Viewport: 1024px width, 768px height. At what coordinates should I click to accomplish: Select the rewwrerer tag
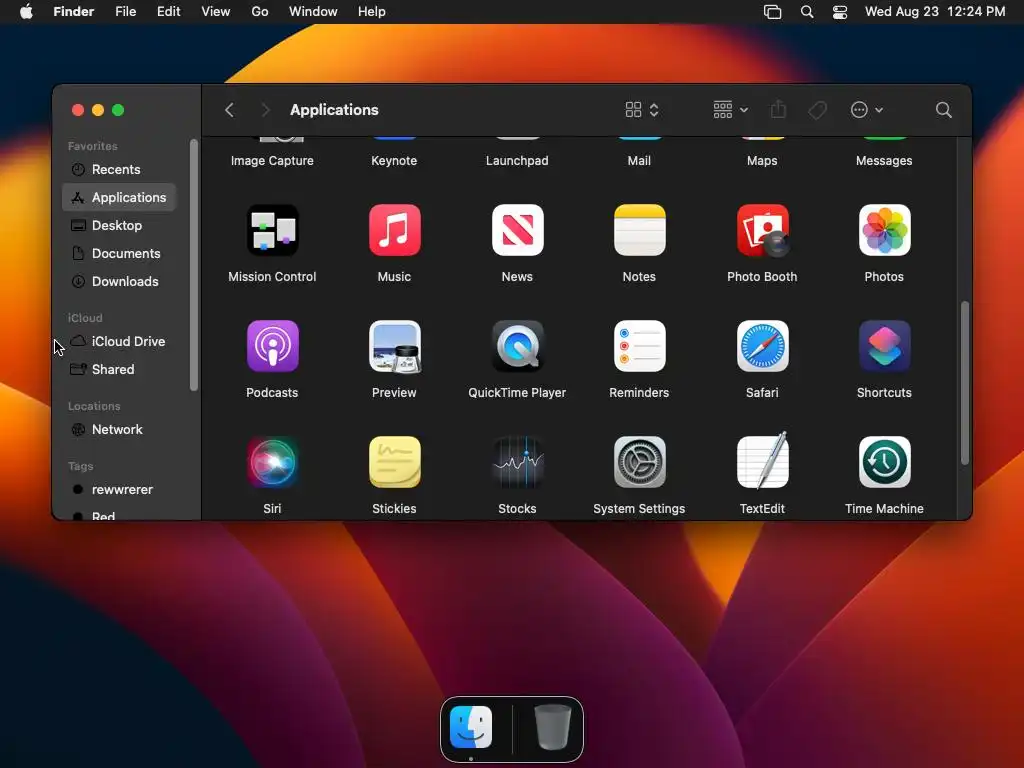[x=119, y=490]
